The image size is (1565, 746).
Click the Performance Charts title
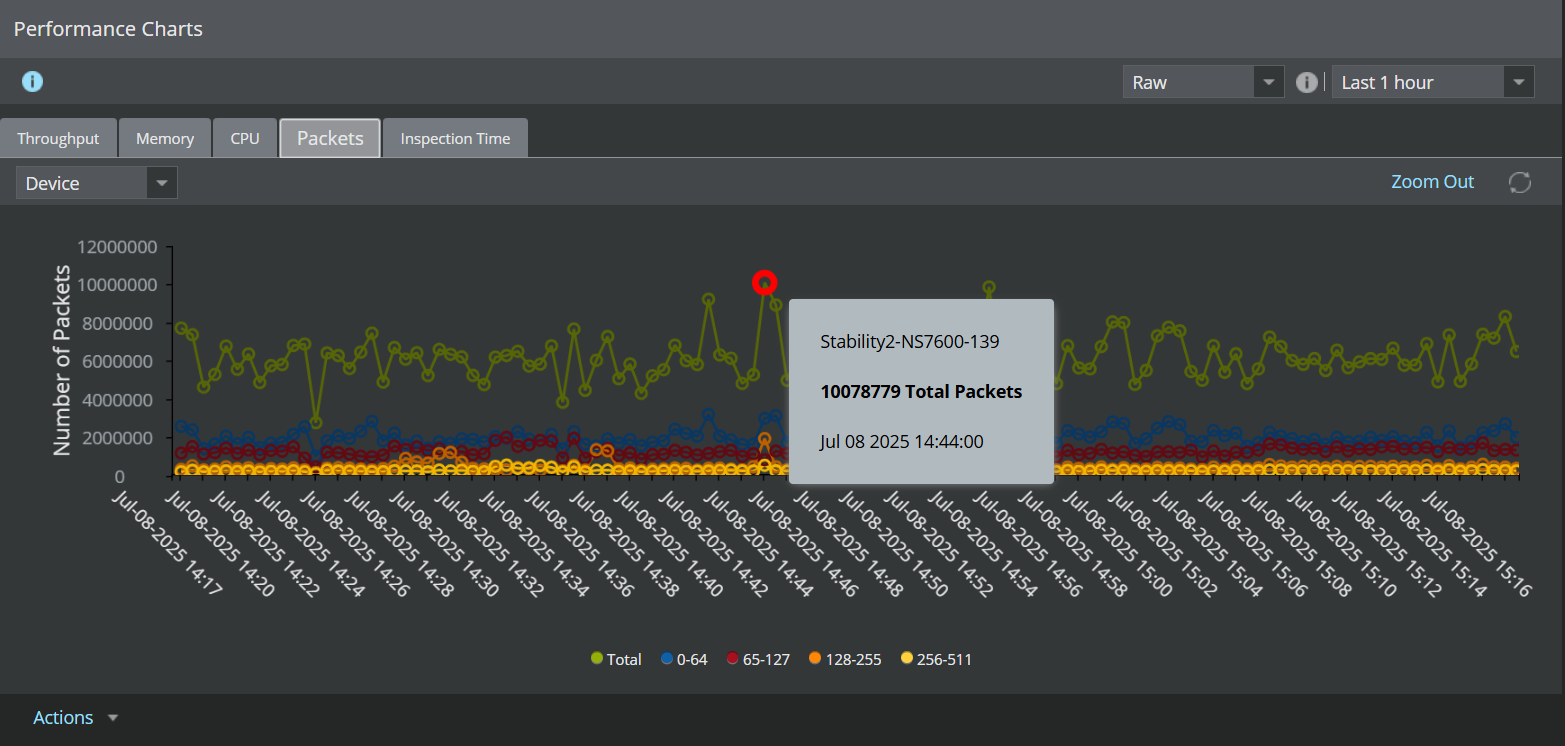[x=108, y=29]
